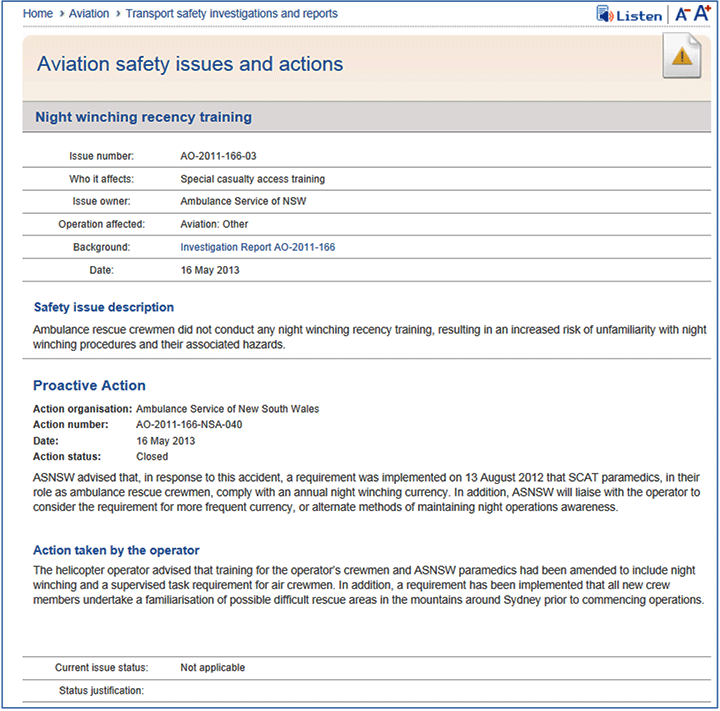Open the Aviation breadcrumb link
Screen dimensions: 720x711
pos(89,14)
